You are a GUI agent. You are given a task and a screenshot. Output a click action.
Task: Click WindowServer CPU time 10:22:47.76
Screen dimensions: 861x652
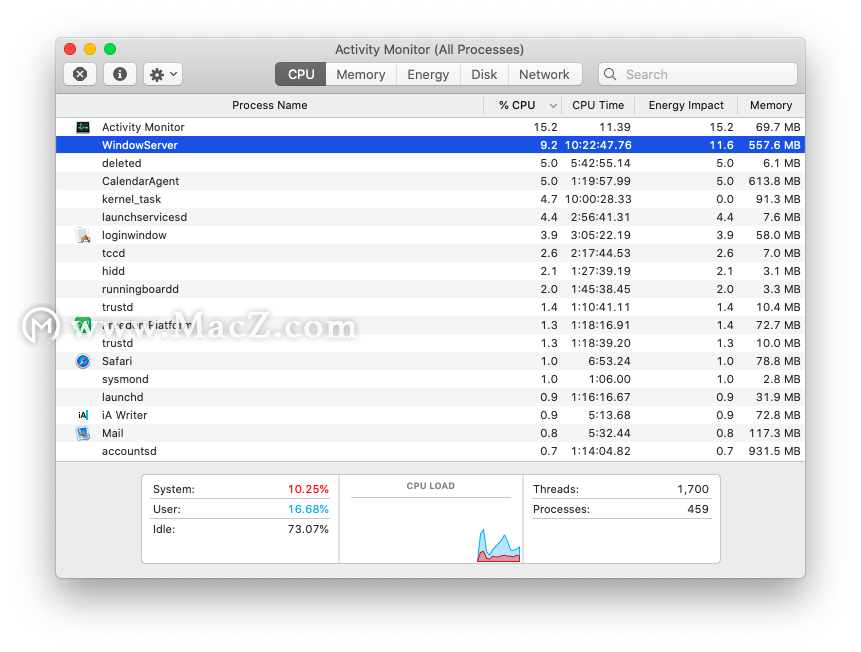(x=598, y=145)
